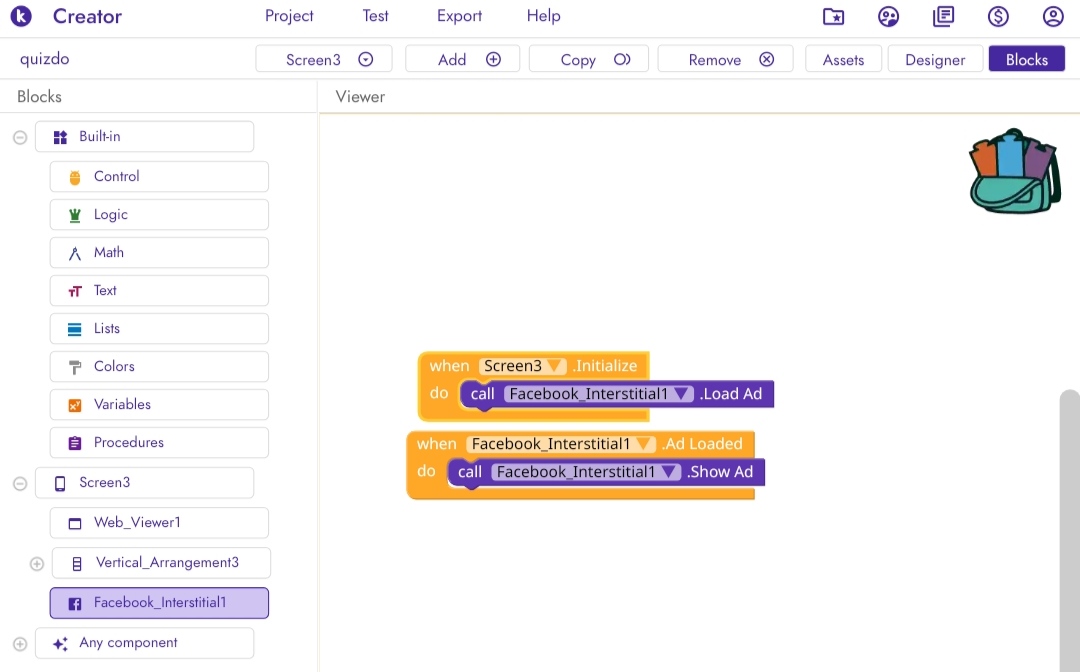Open the Export menu
This screenshot has width=1080, height=672.
tap(459, 16)
